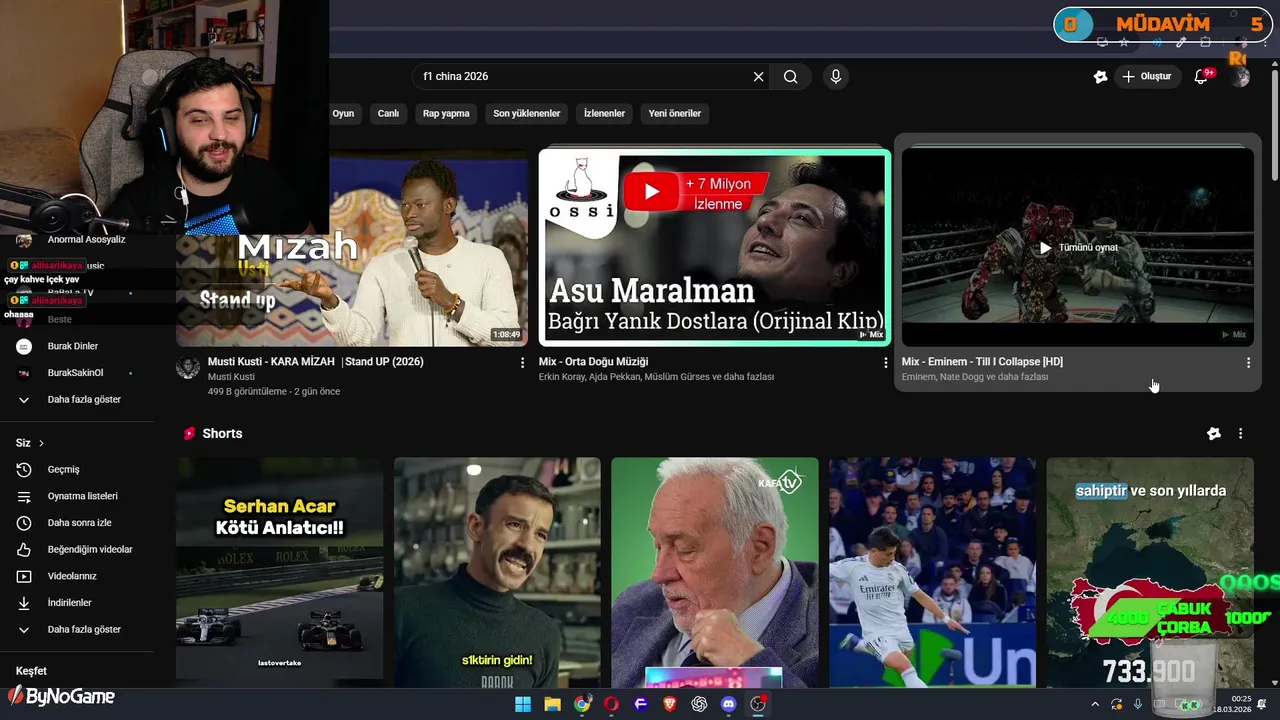The height and width of the screenshot is (720, 1280).
Task: Select the Rap yapma filter chip
Action: 446,114
